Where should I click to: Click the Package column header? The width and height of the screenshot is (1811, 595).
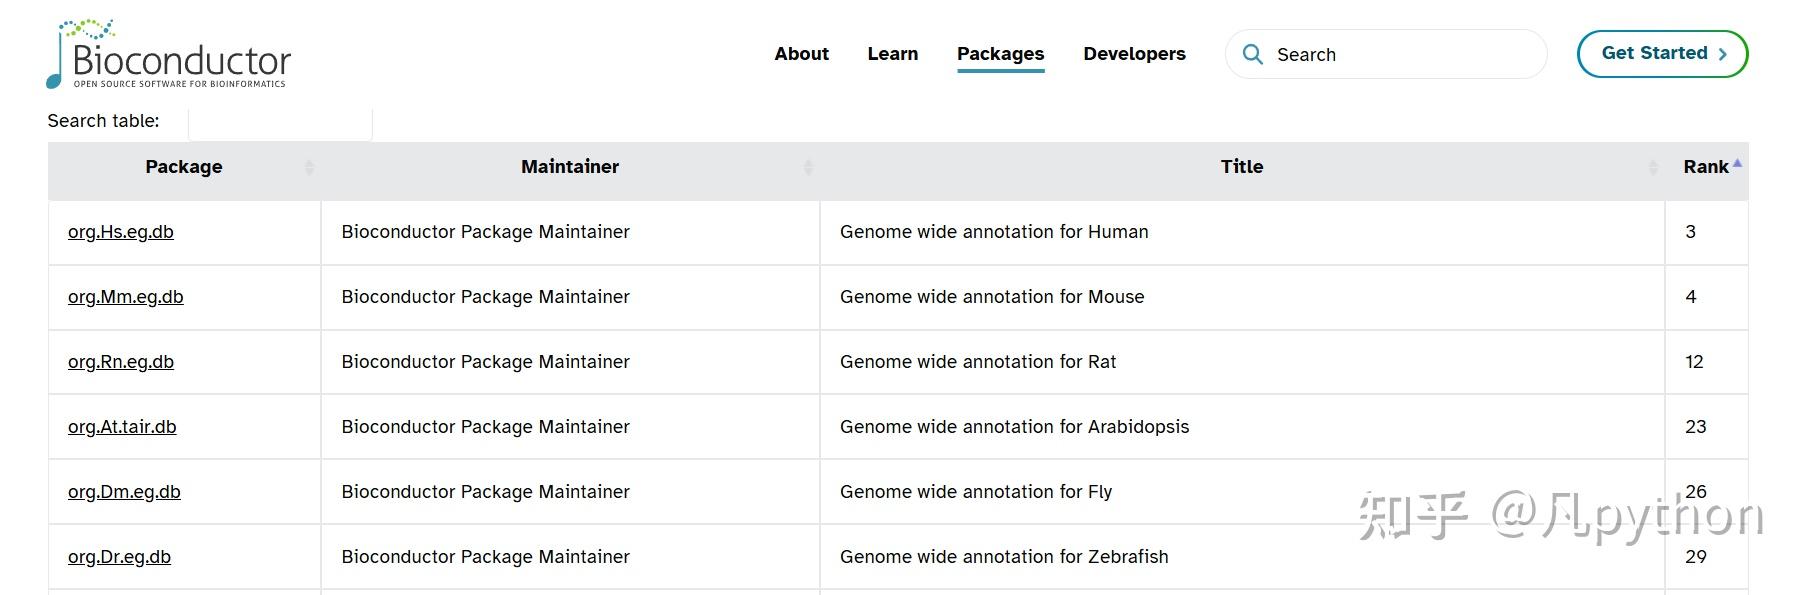(184, 167)
